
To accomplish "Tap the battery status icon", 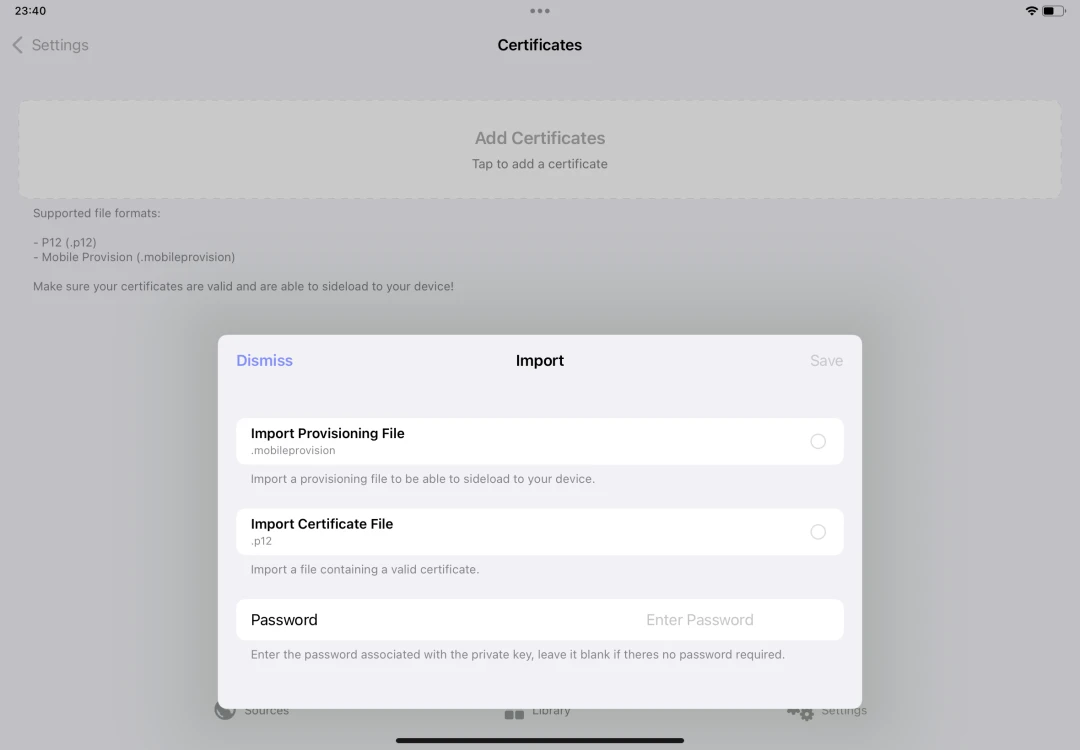I will (1054, 11).
